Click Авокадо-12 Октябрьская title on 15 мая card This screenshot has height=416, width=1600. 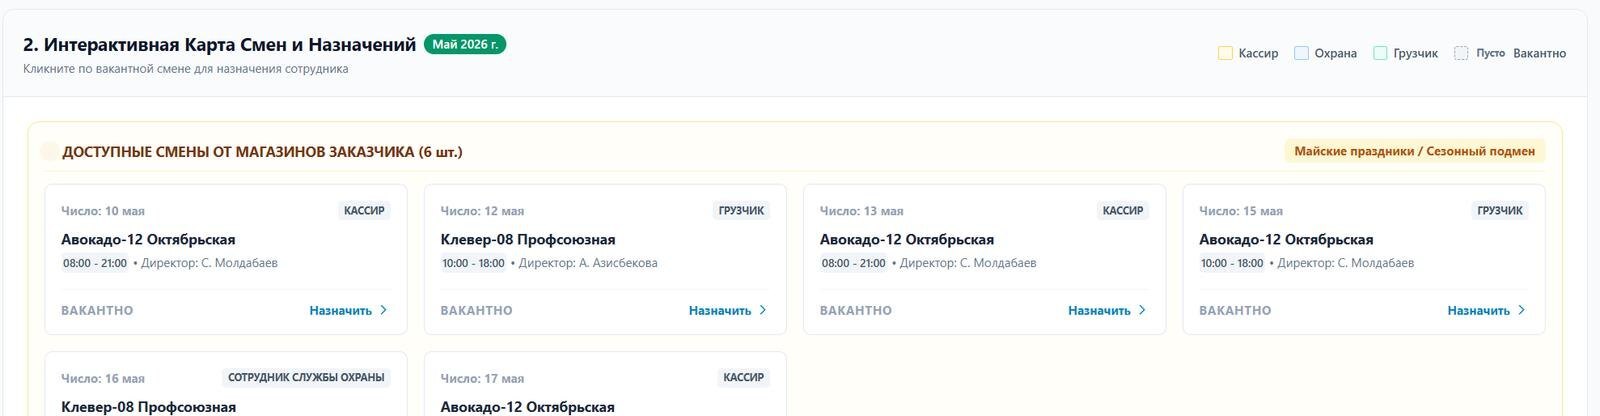(1286, 239)
